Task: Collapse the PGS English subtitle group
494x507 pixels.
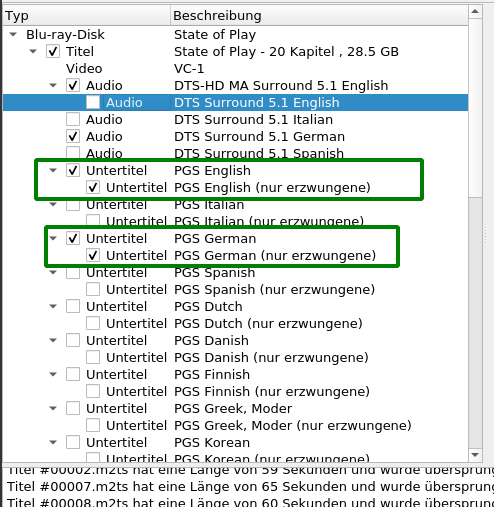Action: coord(53,170)
